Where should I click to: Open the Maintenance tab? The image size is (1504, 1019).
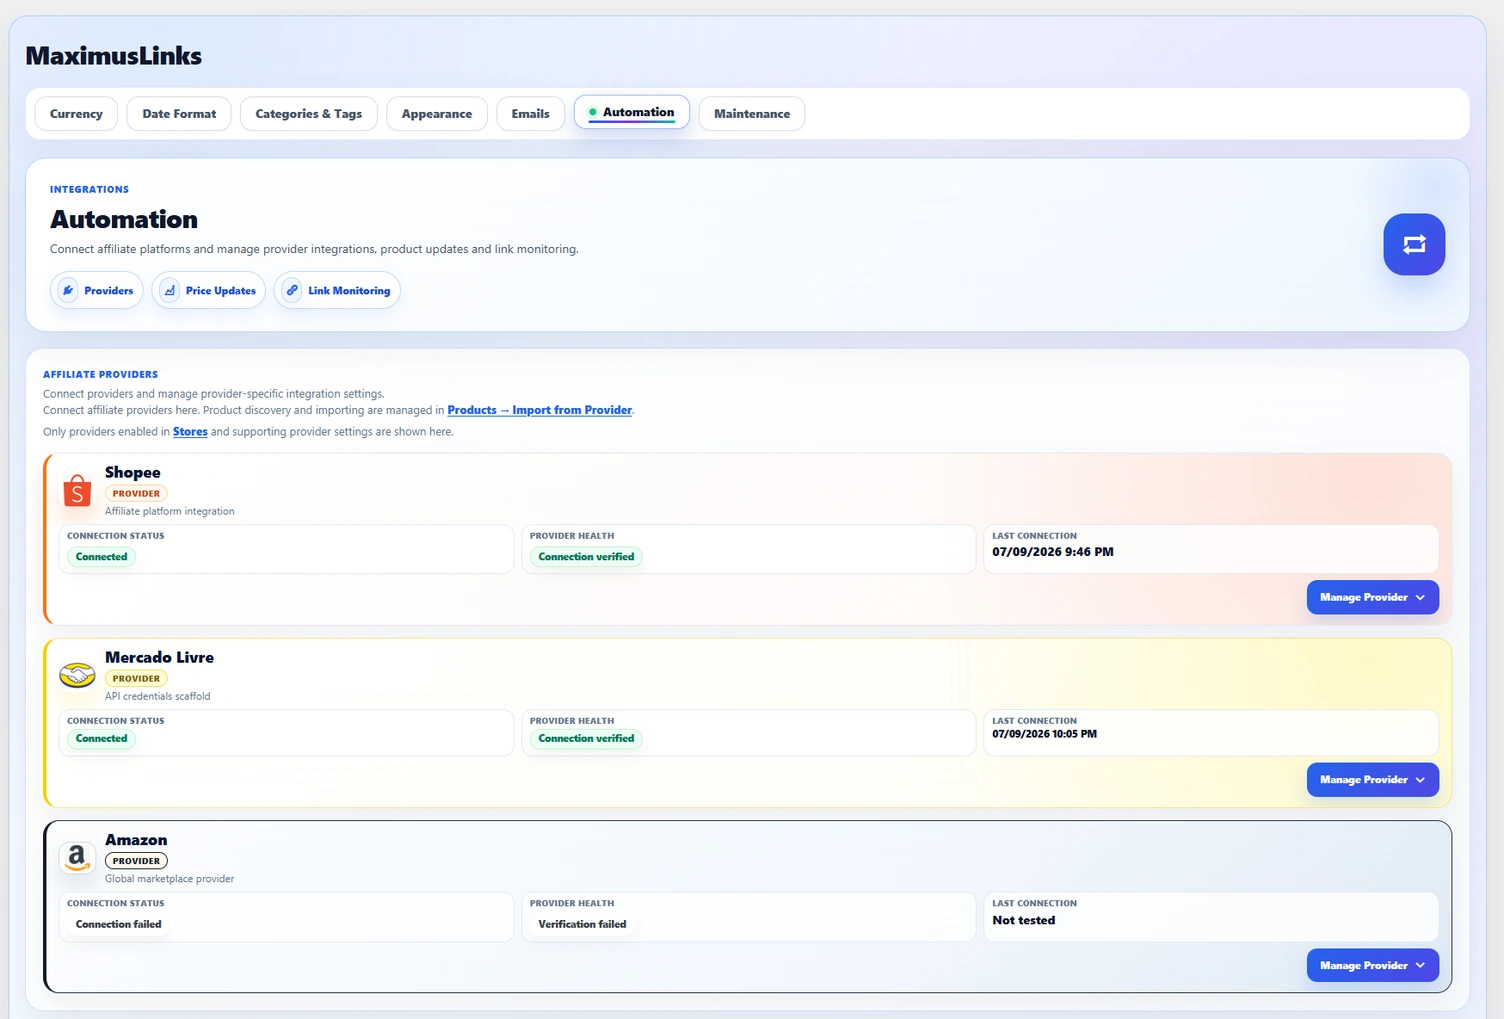tap(752, 114)
